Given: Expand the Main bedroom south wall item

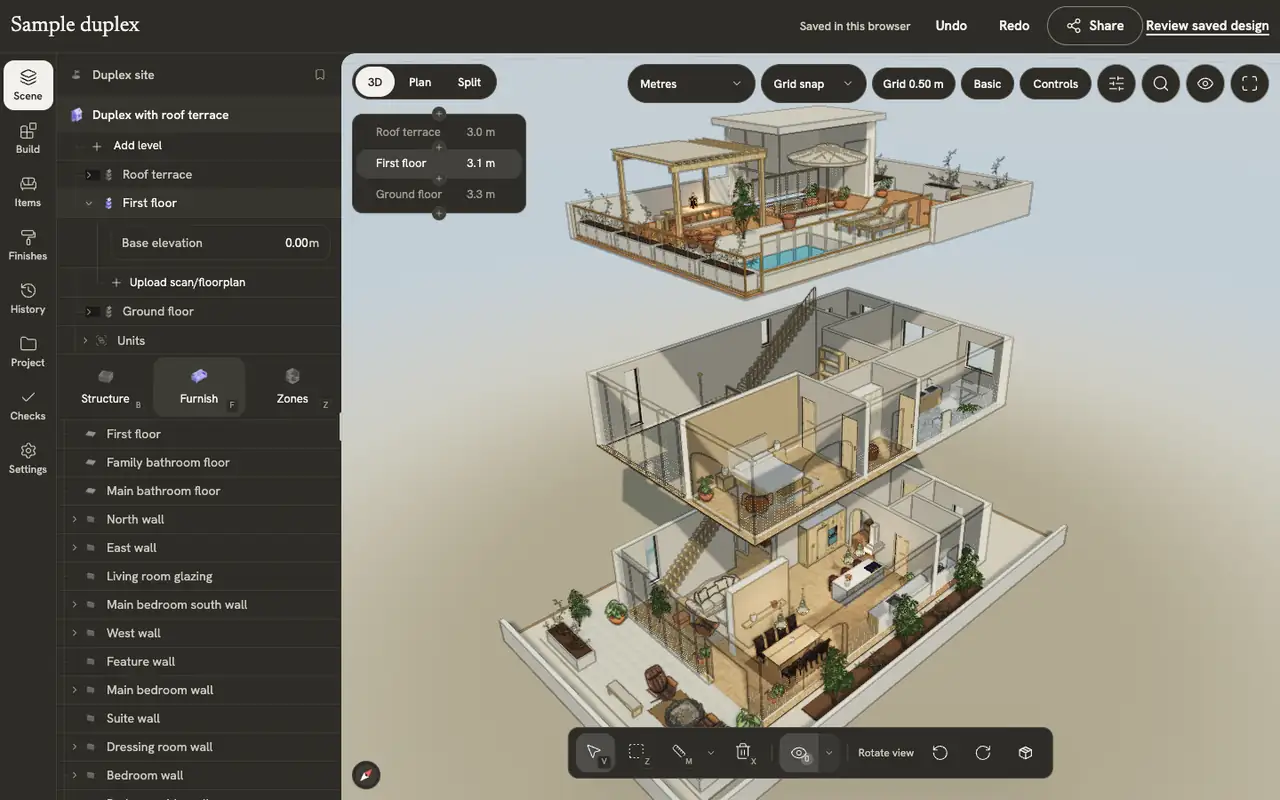Looking at the screenshot, I should pos(74,605).
